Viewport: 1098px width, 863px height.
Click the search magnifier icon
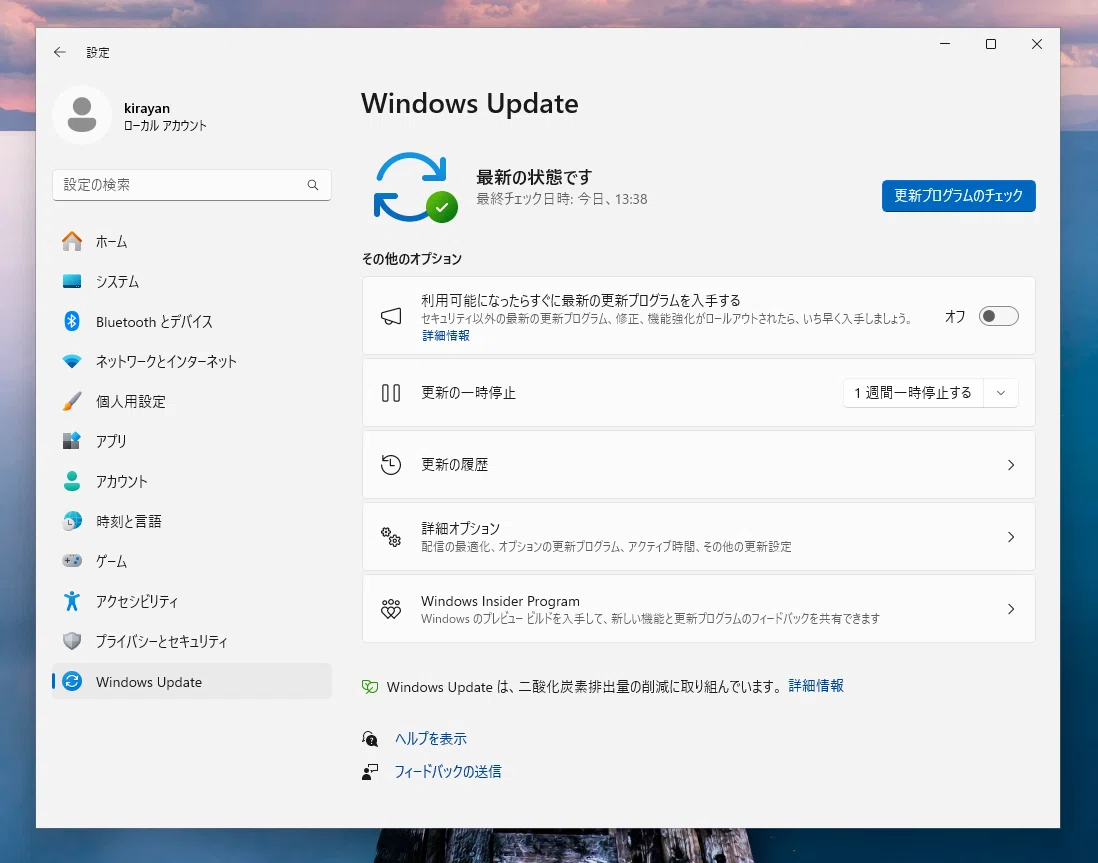coord(313,185)
